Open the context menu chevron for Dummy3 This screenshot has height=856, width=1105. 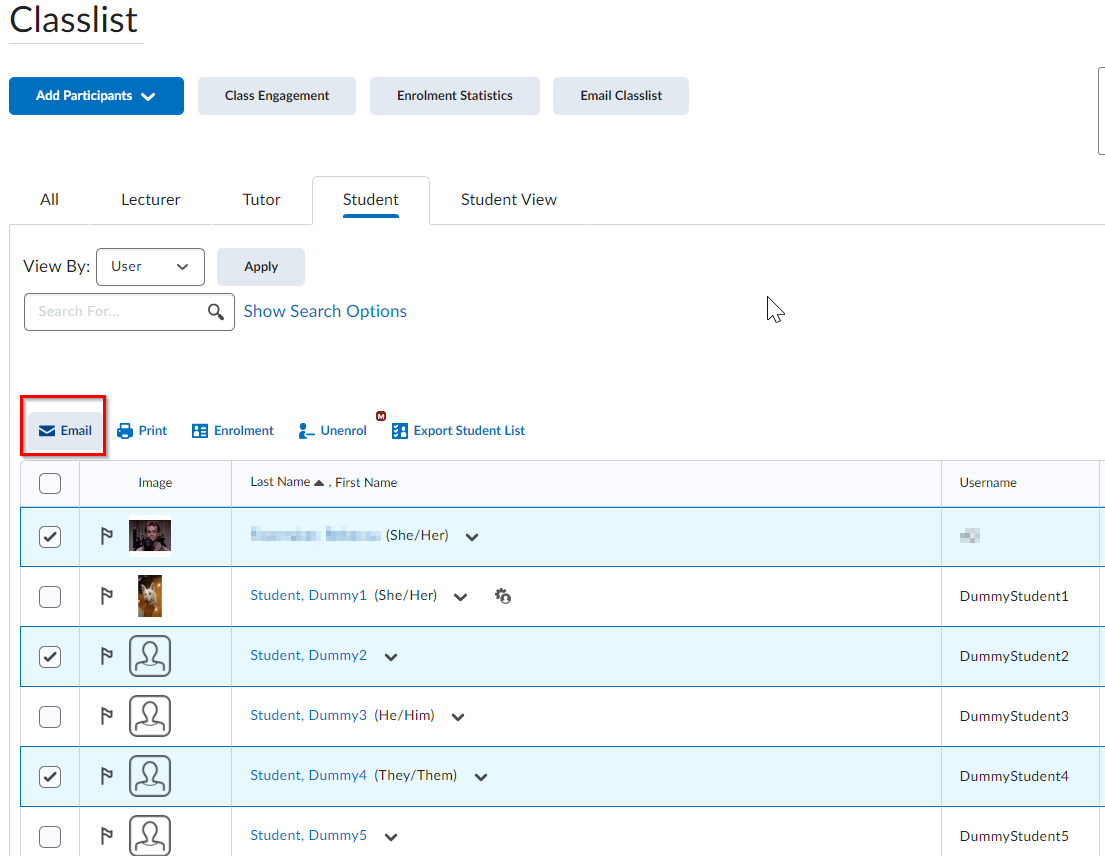coord(458,717)
